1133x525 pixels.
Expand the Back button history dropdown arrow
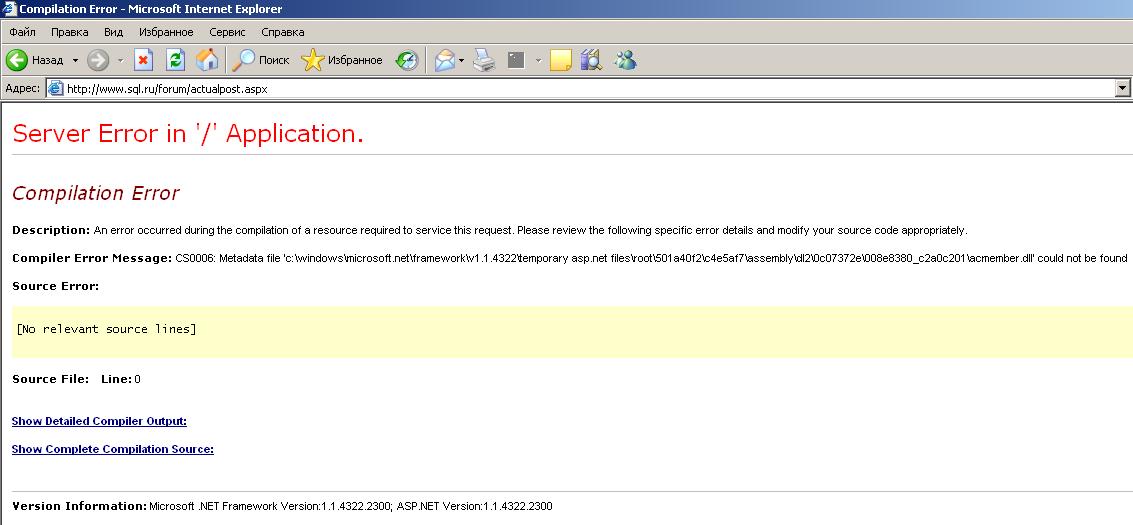click(x=75, y=60)
